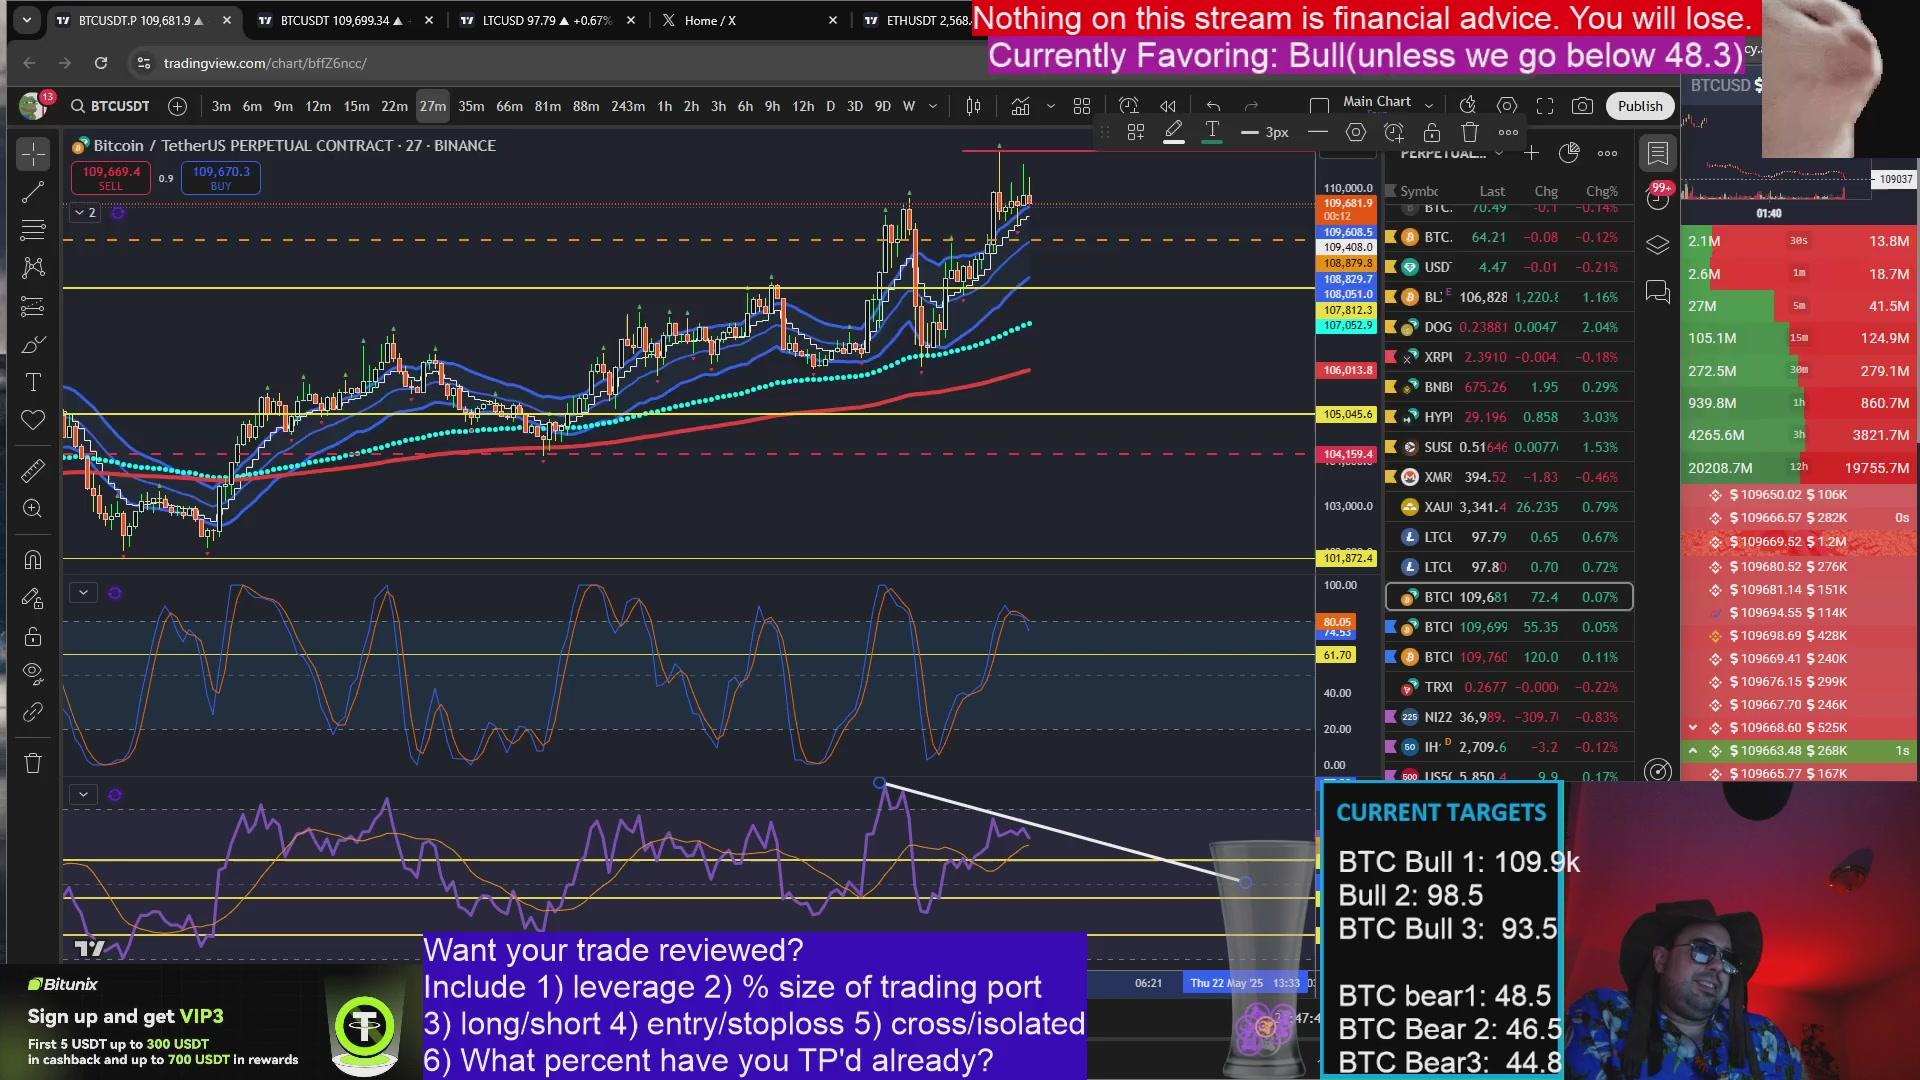
Task: Select the trend line drawing tool
Action: point(33,192)
